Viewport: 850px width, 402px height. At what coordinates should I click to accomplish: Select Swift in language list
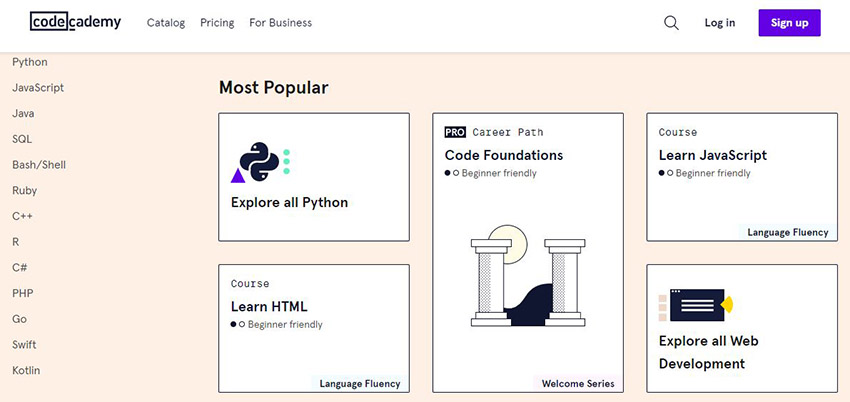(x=24, y=345)
